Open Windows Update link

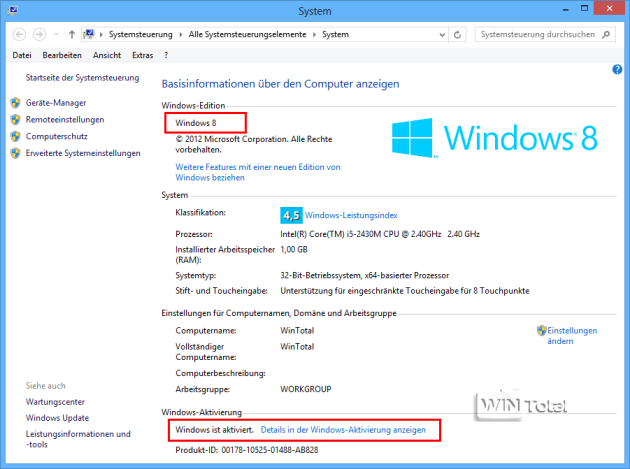pyautogui.click(x=57, y=418)
